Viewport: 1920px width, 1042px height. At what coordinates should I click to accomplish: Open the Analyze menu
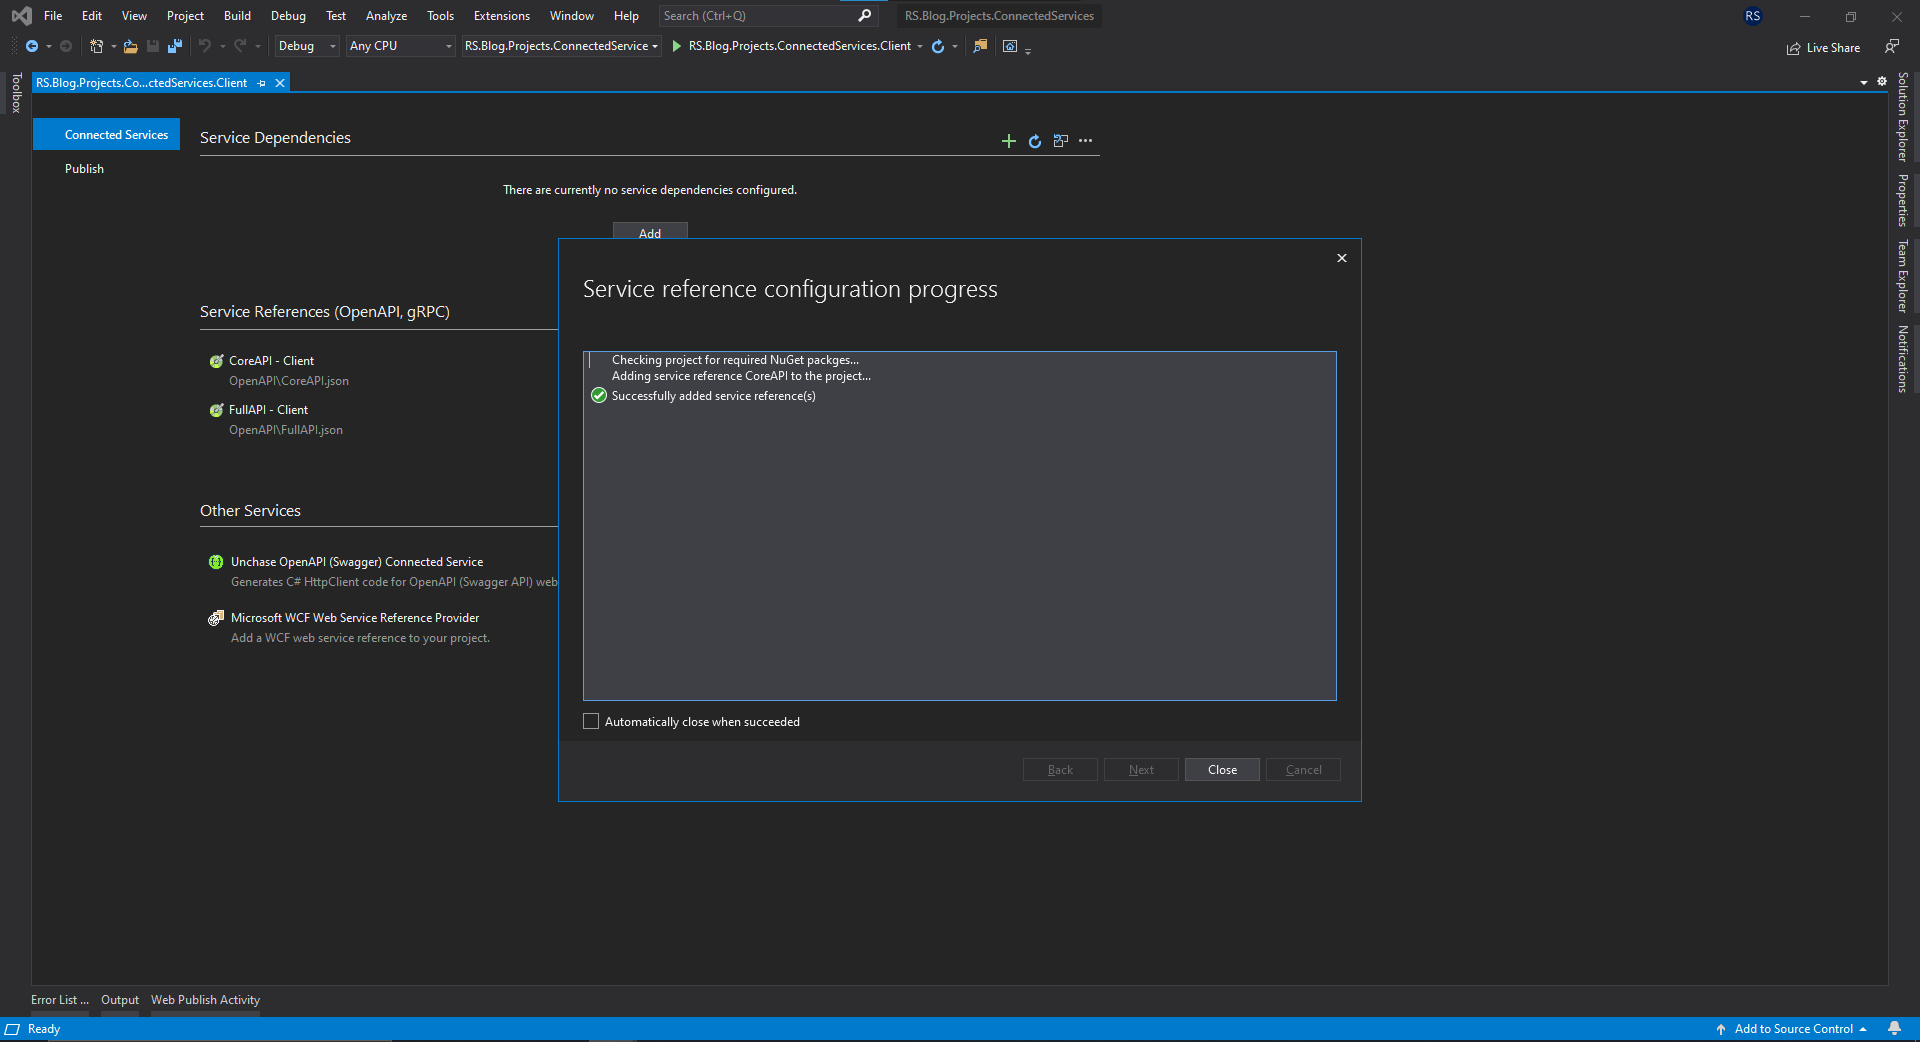pyautogui.click(x=386, y=16)
